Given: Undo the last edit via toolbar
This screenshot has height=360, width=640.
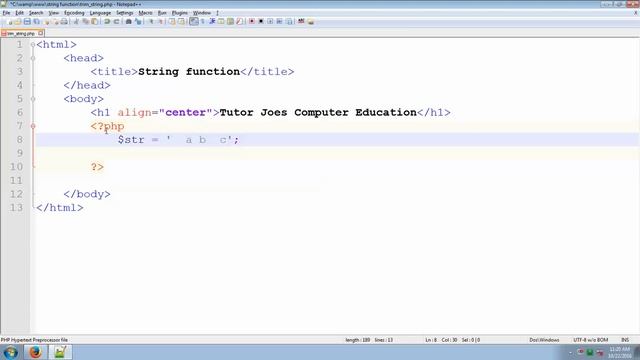Looking at the screenshot, I should pyautogui.click(x=107, y=21).
